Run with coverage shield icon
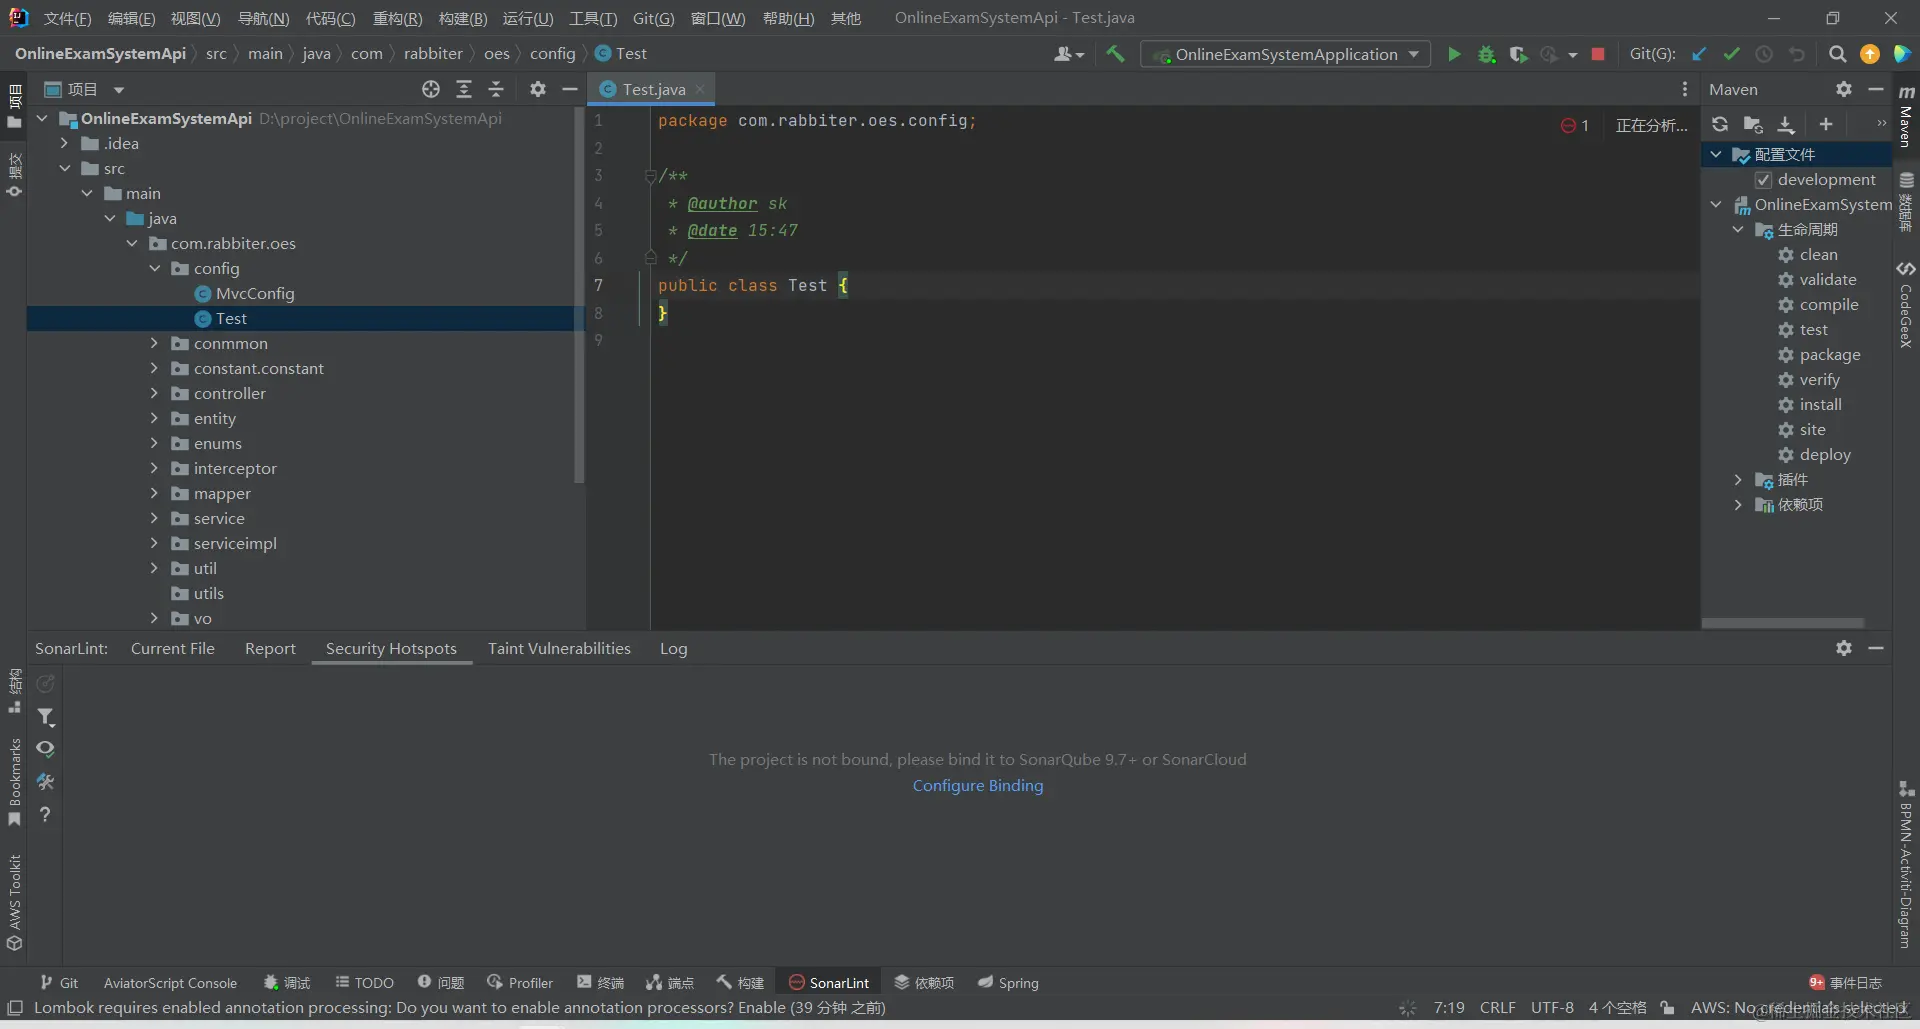Viewport: 1920px width, 1029px height. point(1519,54)
